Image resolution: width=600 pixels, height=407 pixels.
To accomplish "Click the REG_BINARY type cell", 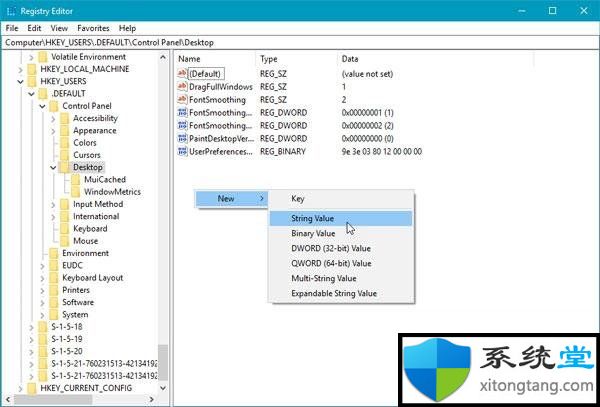I will point(283,151).
